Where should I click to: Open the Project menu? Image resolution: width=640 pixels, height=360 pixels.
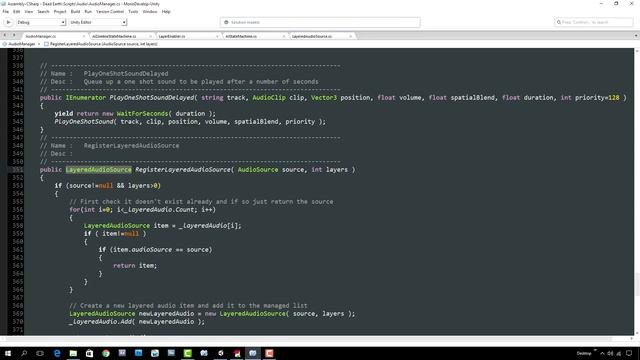pos(60,11)
